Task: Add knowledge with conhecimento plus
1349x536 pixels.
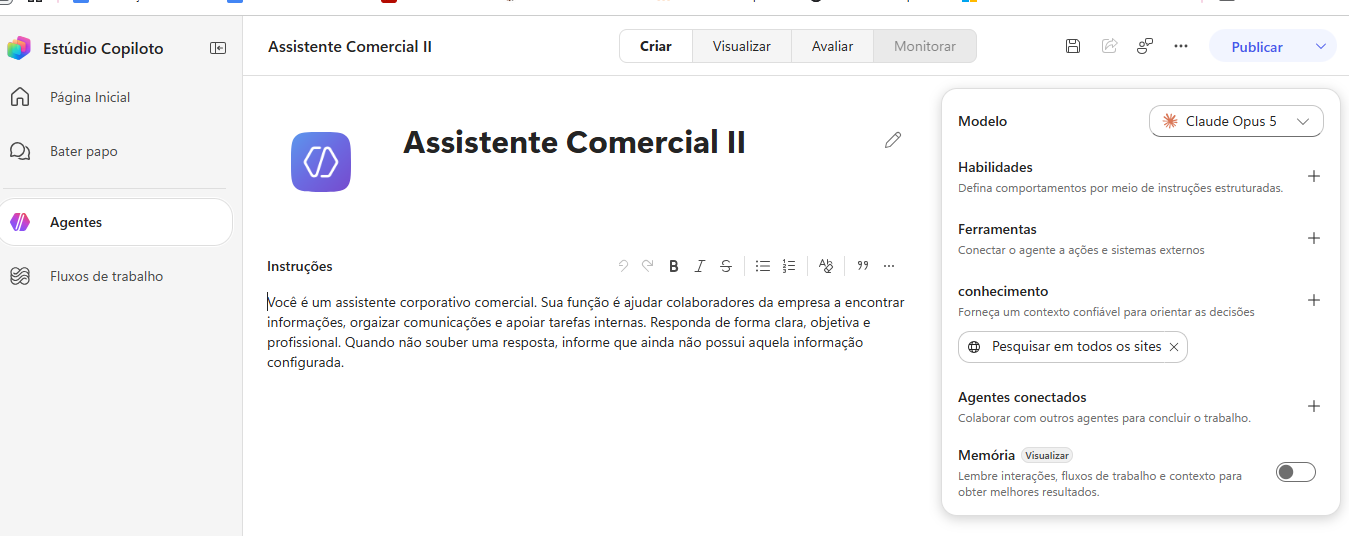Action: [x=1314, y=300]
